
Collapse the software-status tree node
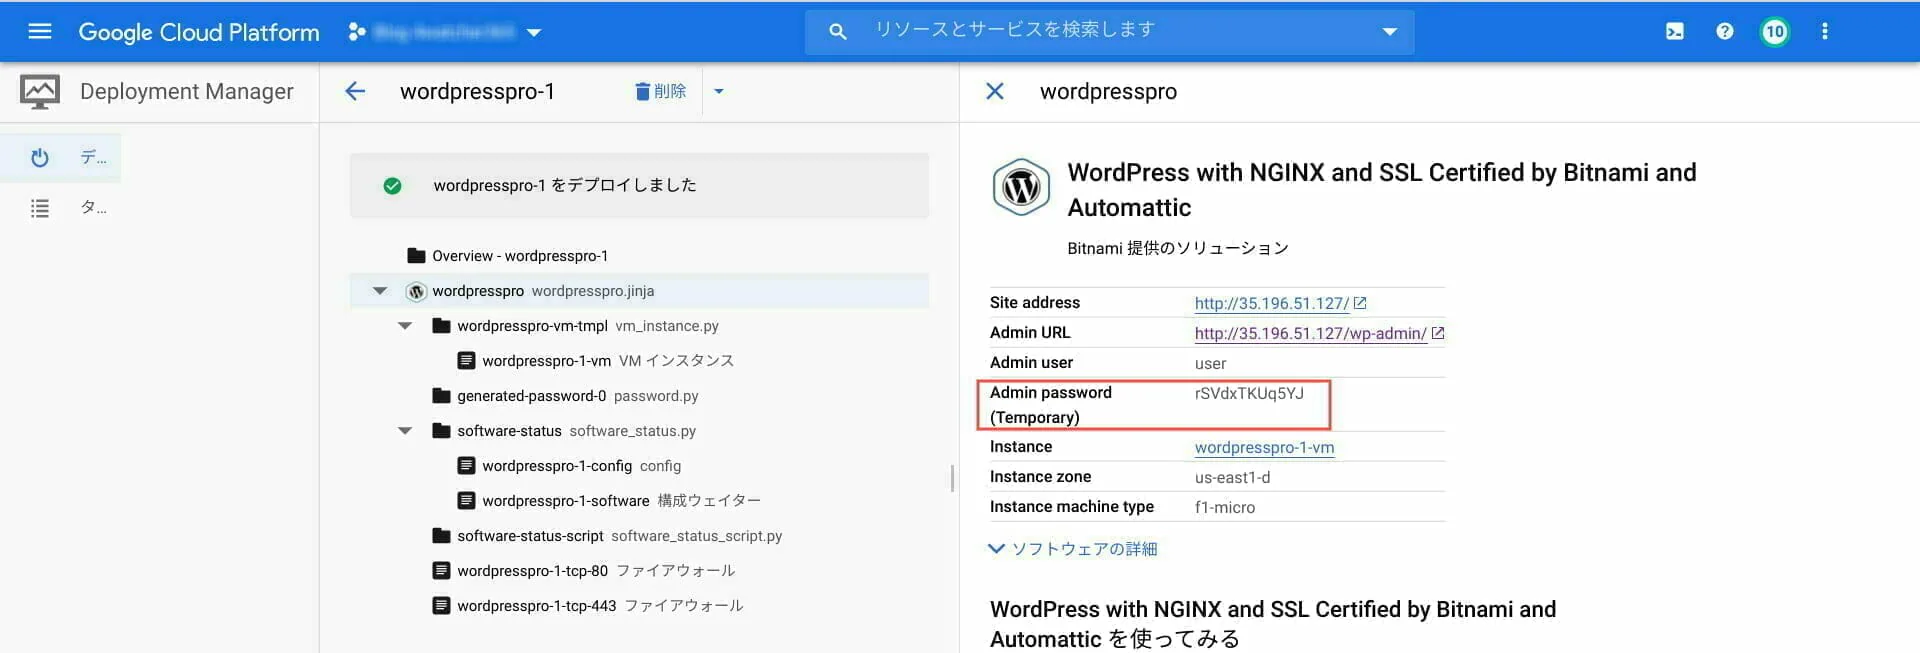click(x=405, y=431)
